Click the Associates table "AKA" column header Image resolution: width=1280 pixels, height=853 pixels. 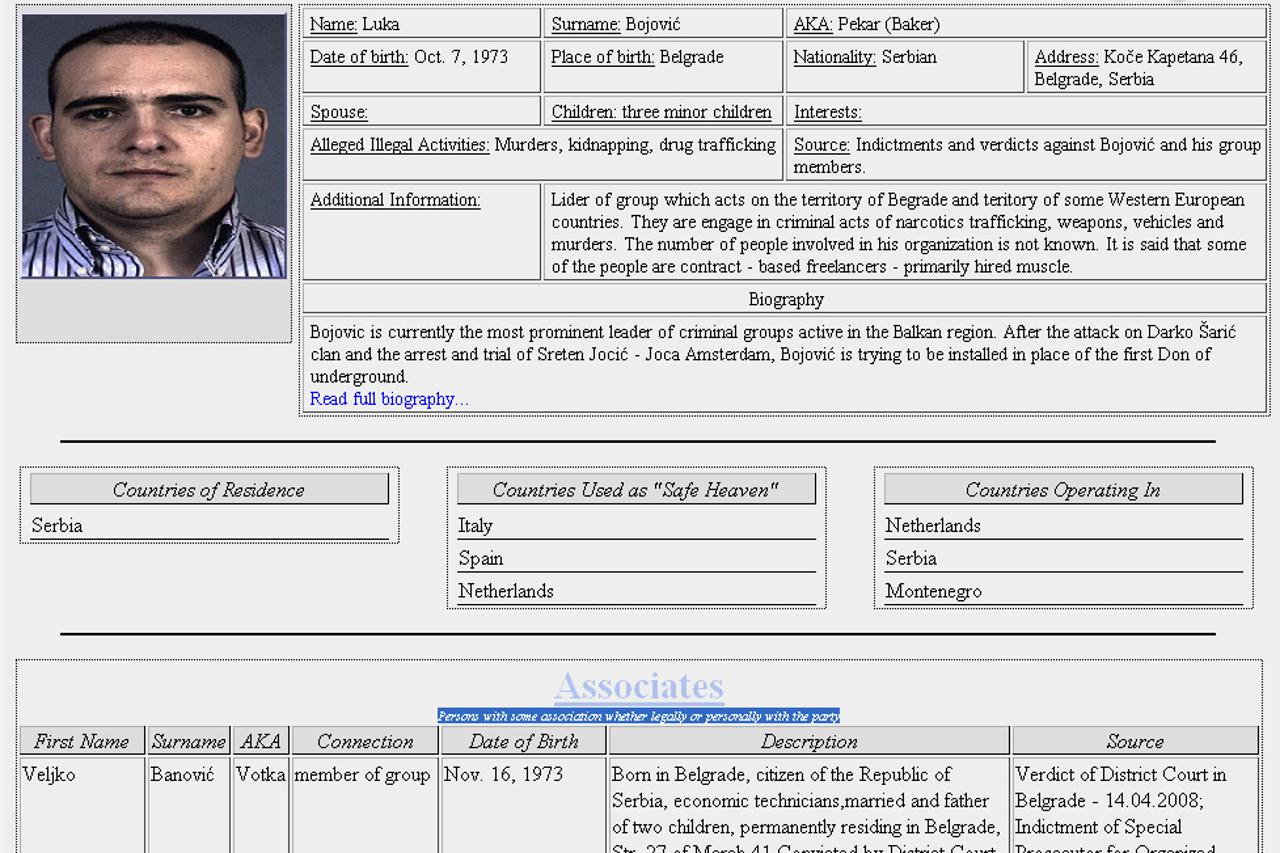point(261,741)
